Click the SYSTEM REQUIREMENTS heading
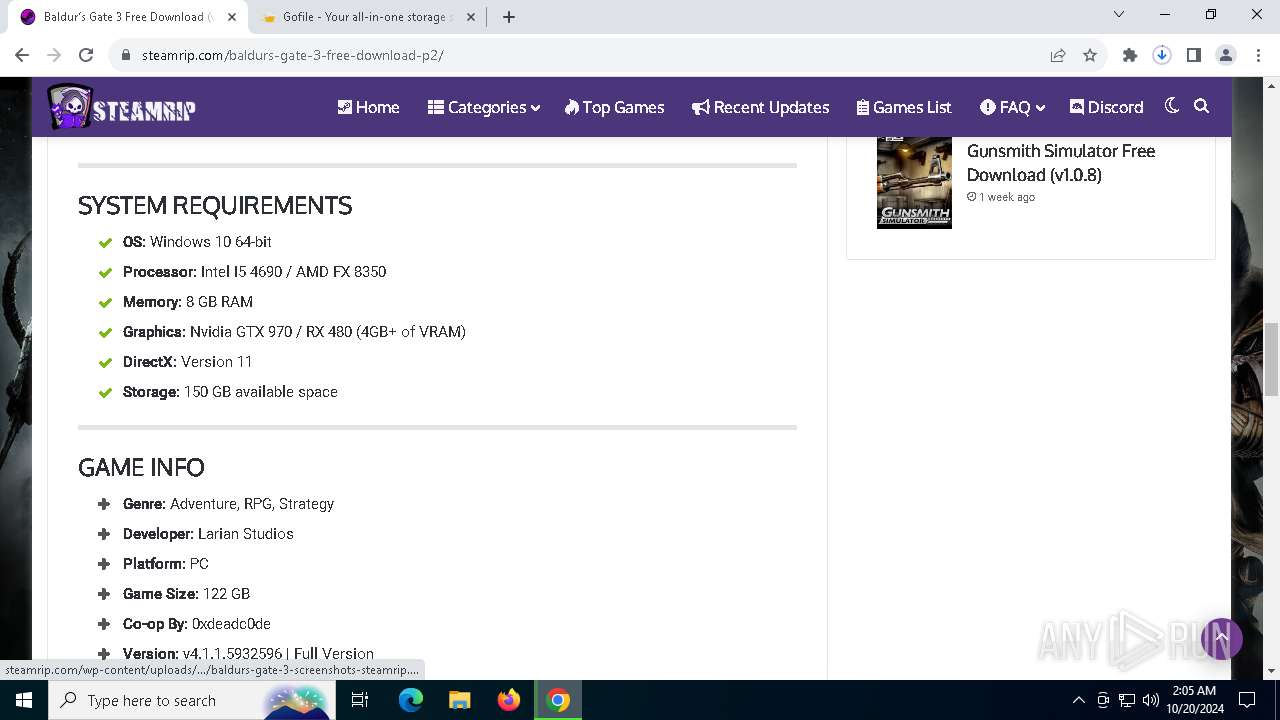The height and width of the screenshot is (720, 1280). [x=215, y=206]
